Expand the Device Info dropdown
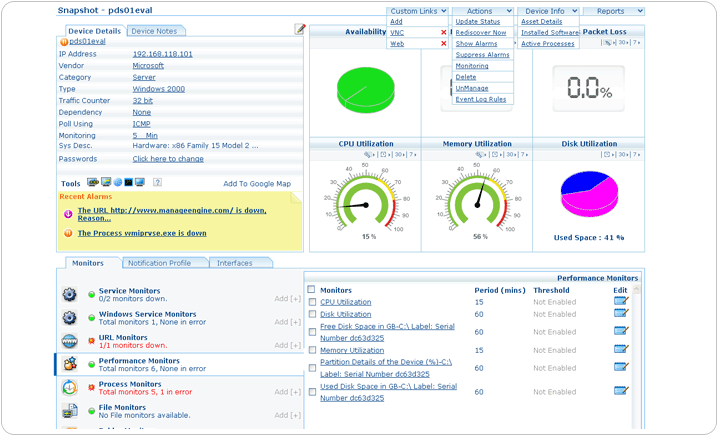 coord(548,11)
